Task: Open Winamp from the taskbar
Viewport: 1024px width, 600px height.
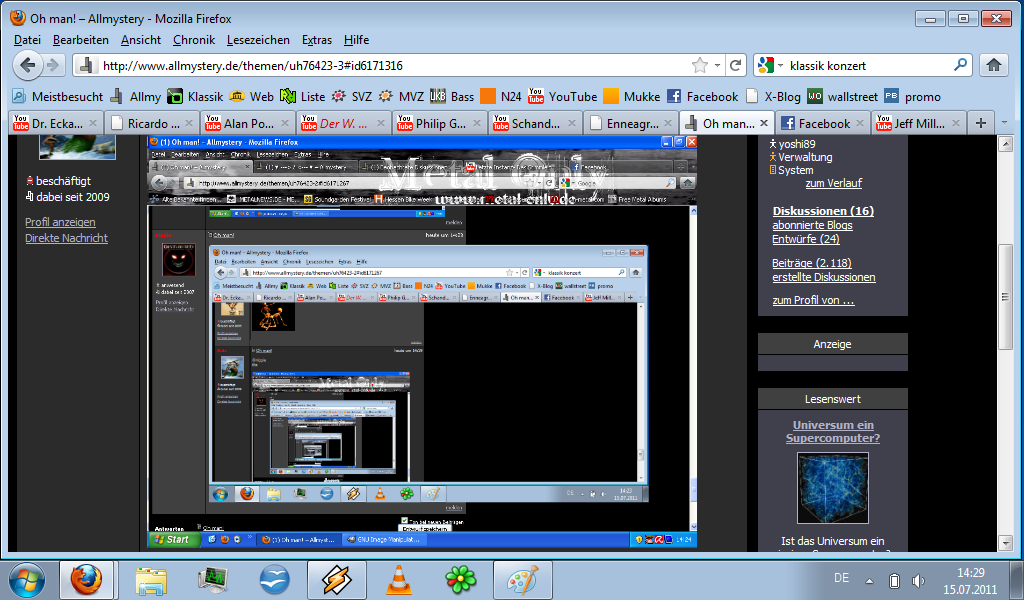Action: pos(337,580)
